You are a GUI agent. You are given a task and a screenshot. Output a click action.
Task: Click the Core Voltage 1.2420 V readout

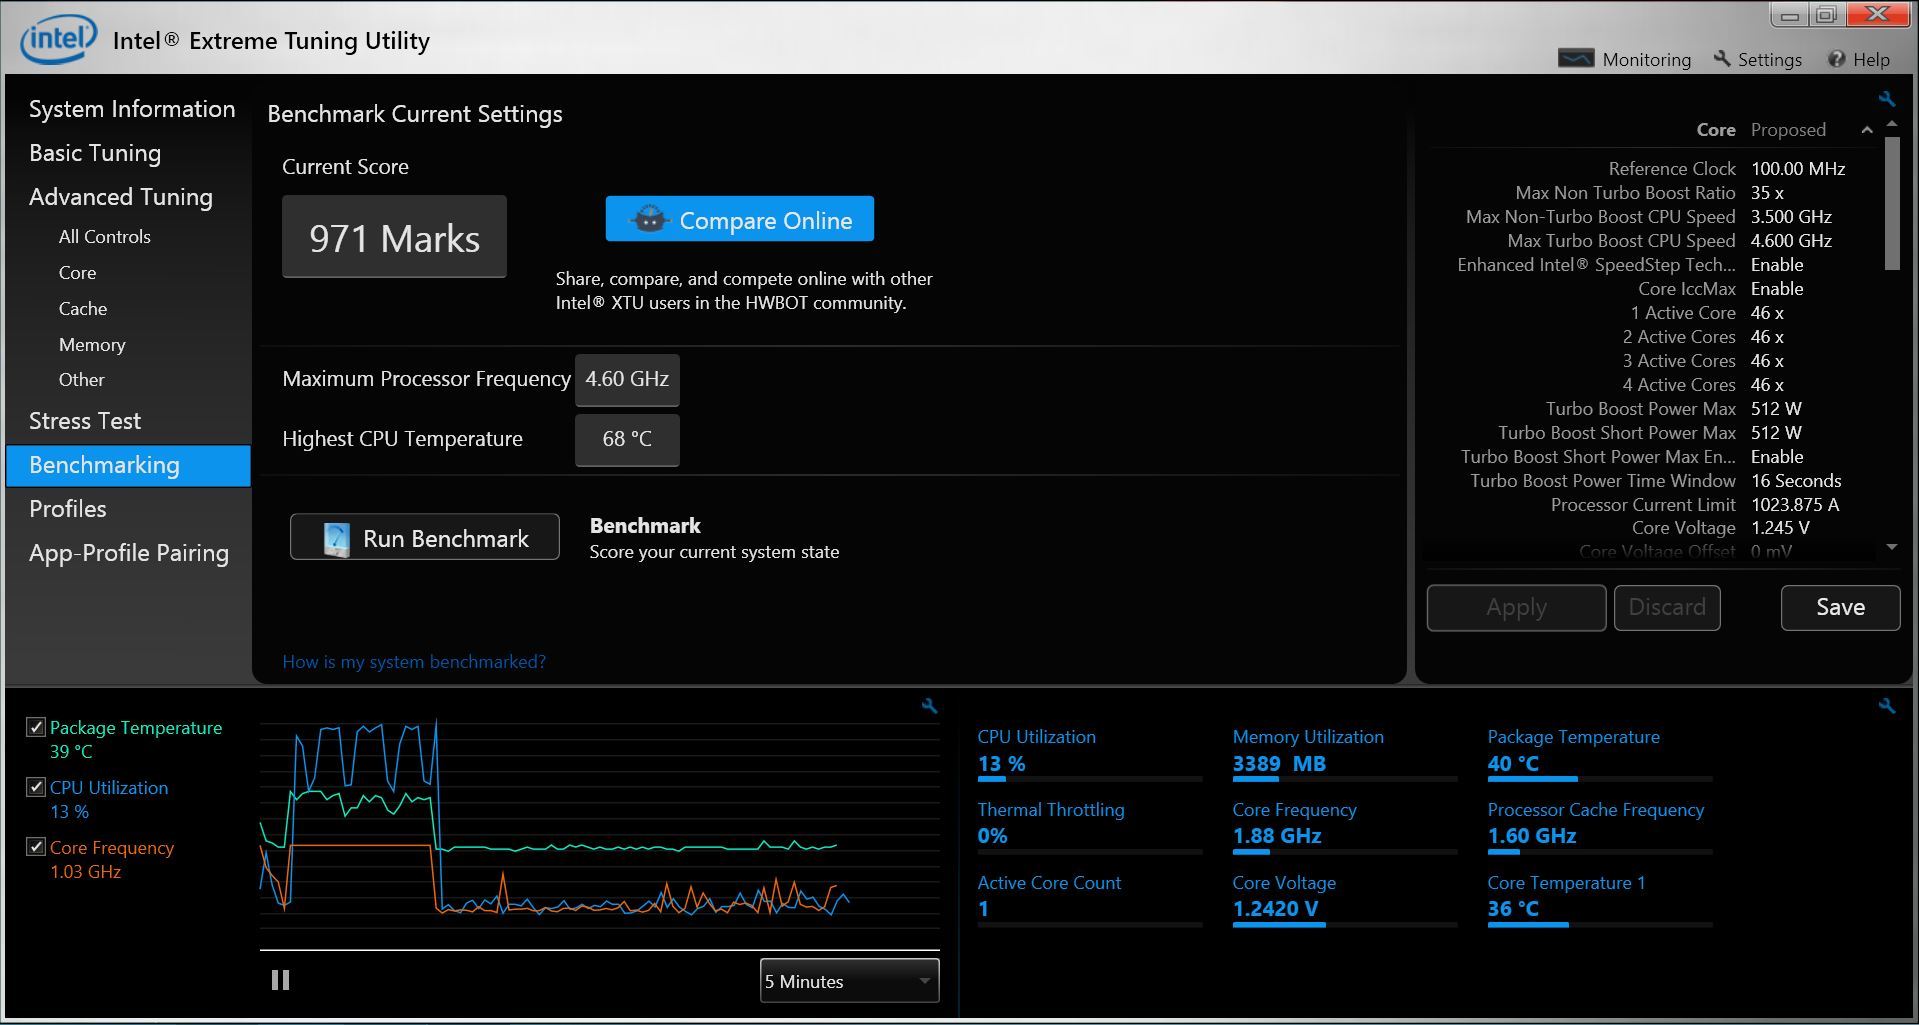(1275, 909)
